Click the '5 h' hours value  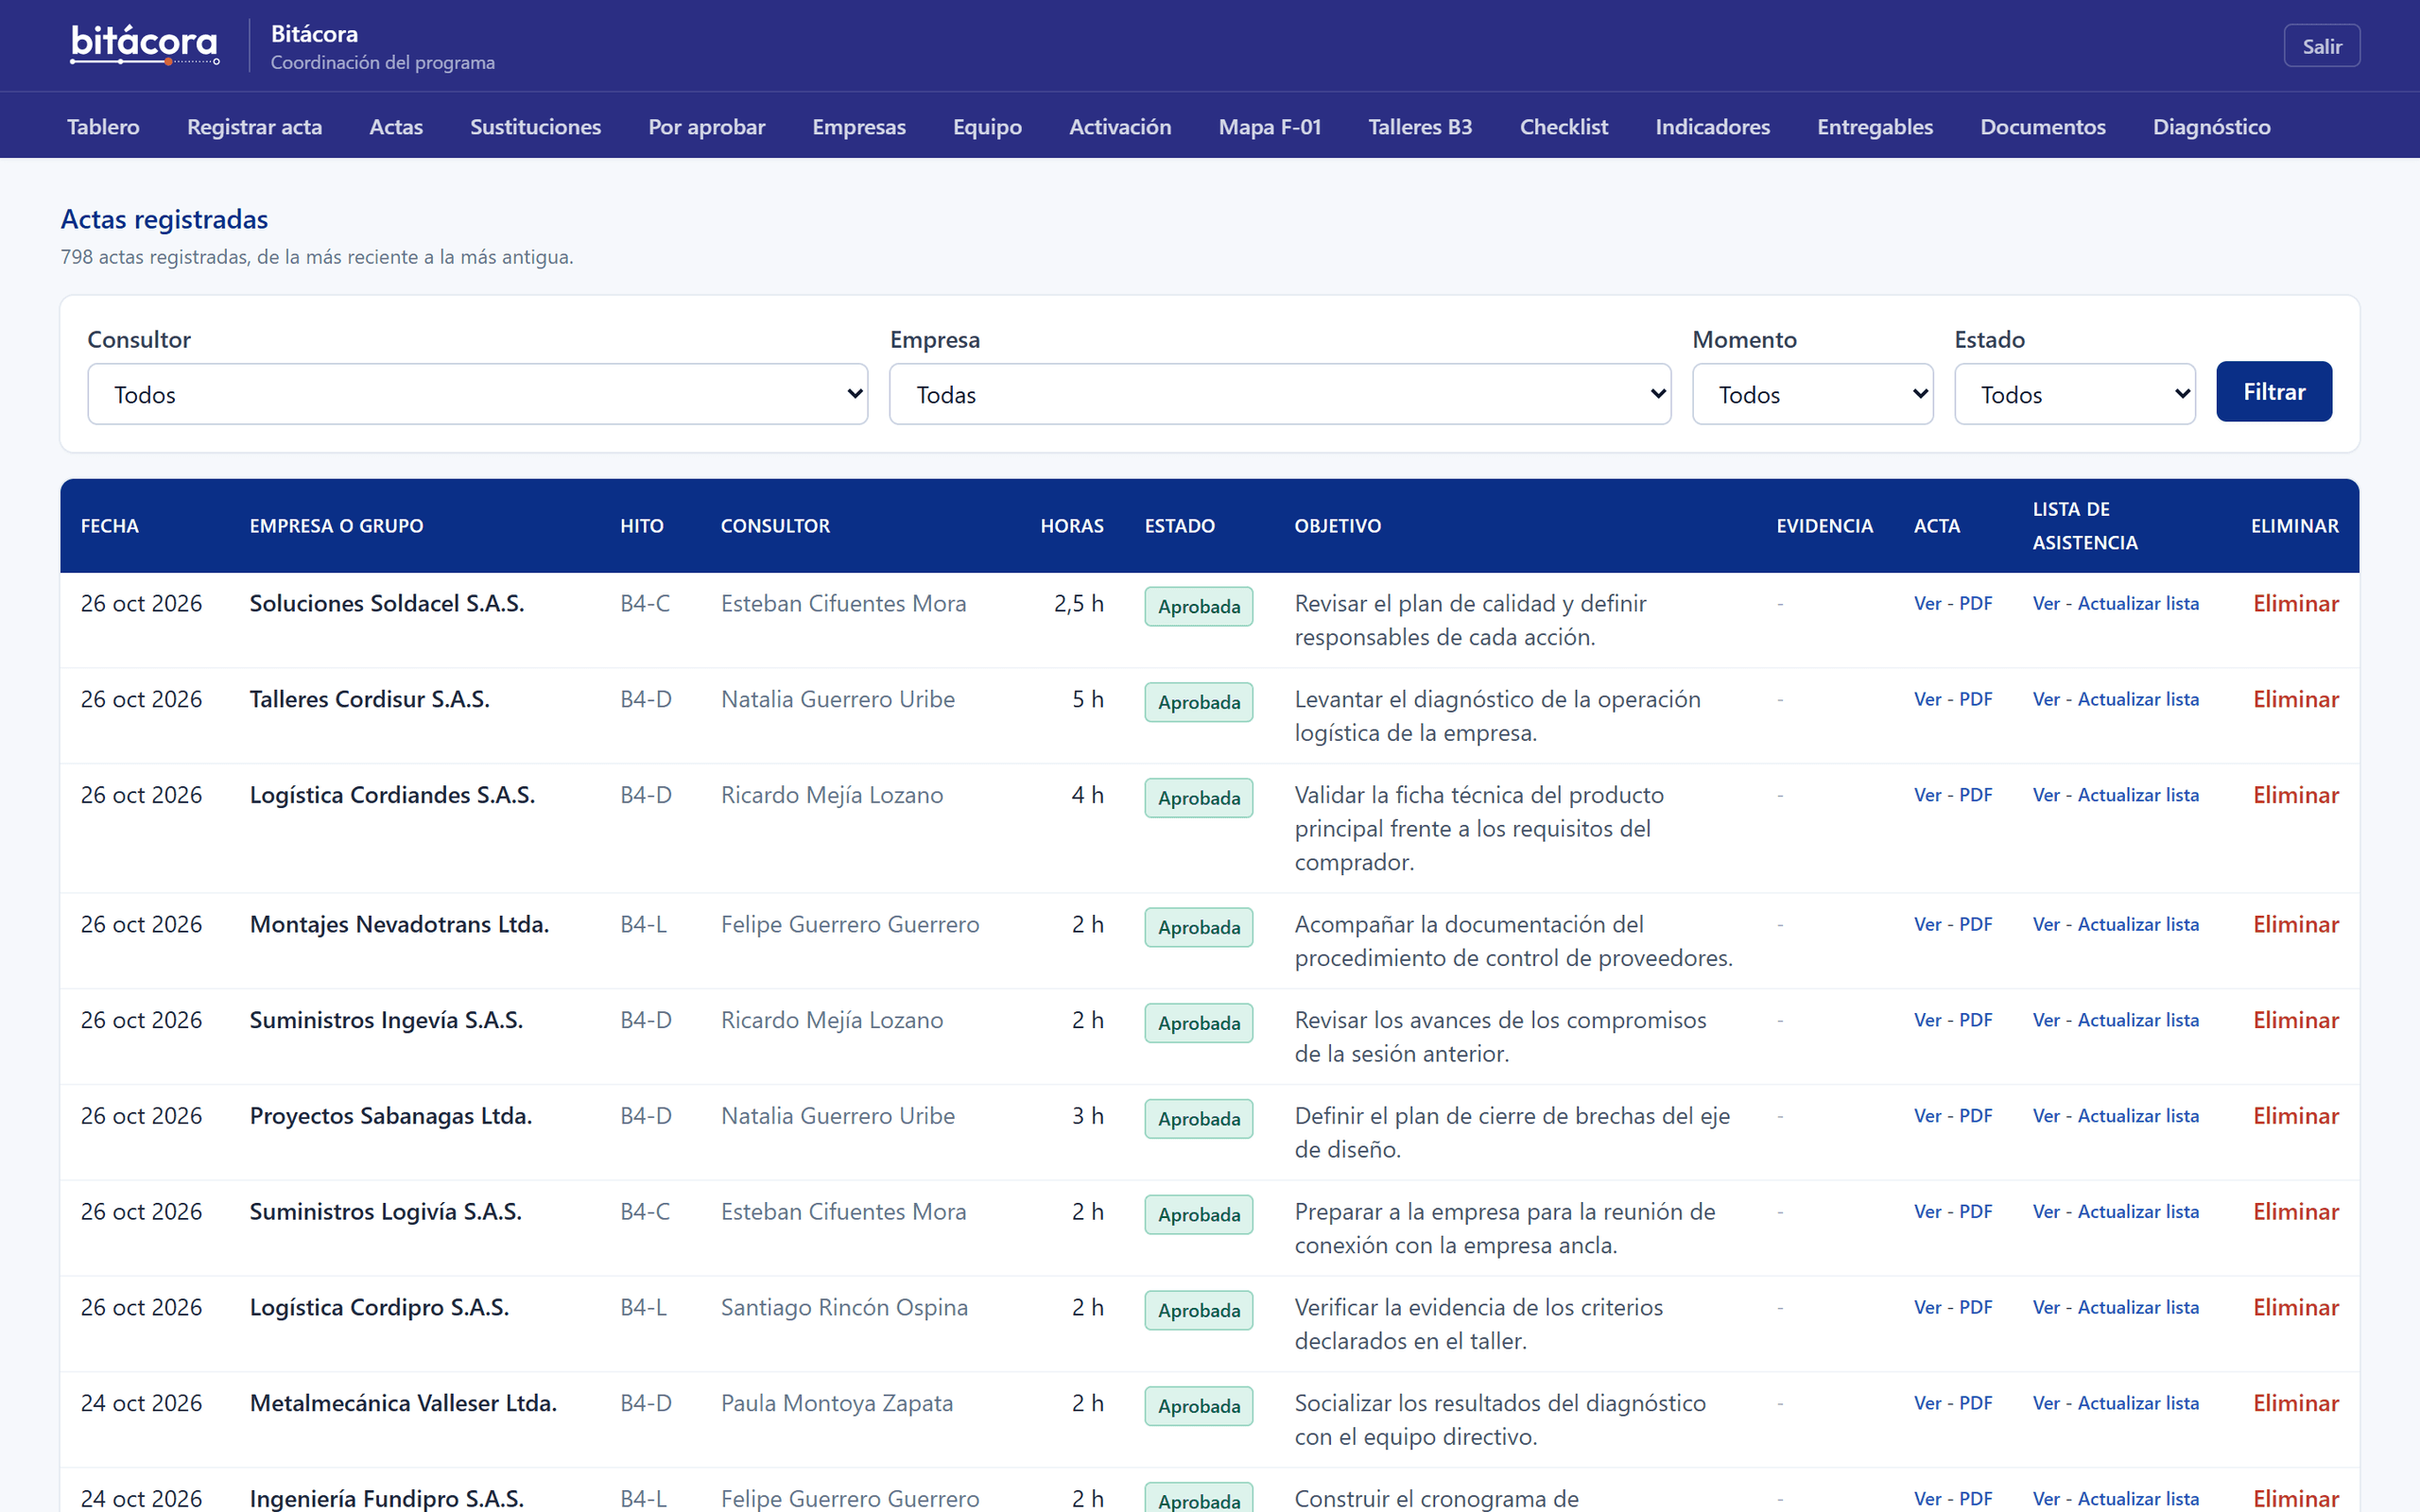(1087, 700)
